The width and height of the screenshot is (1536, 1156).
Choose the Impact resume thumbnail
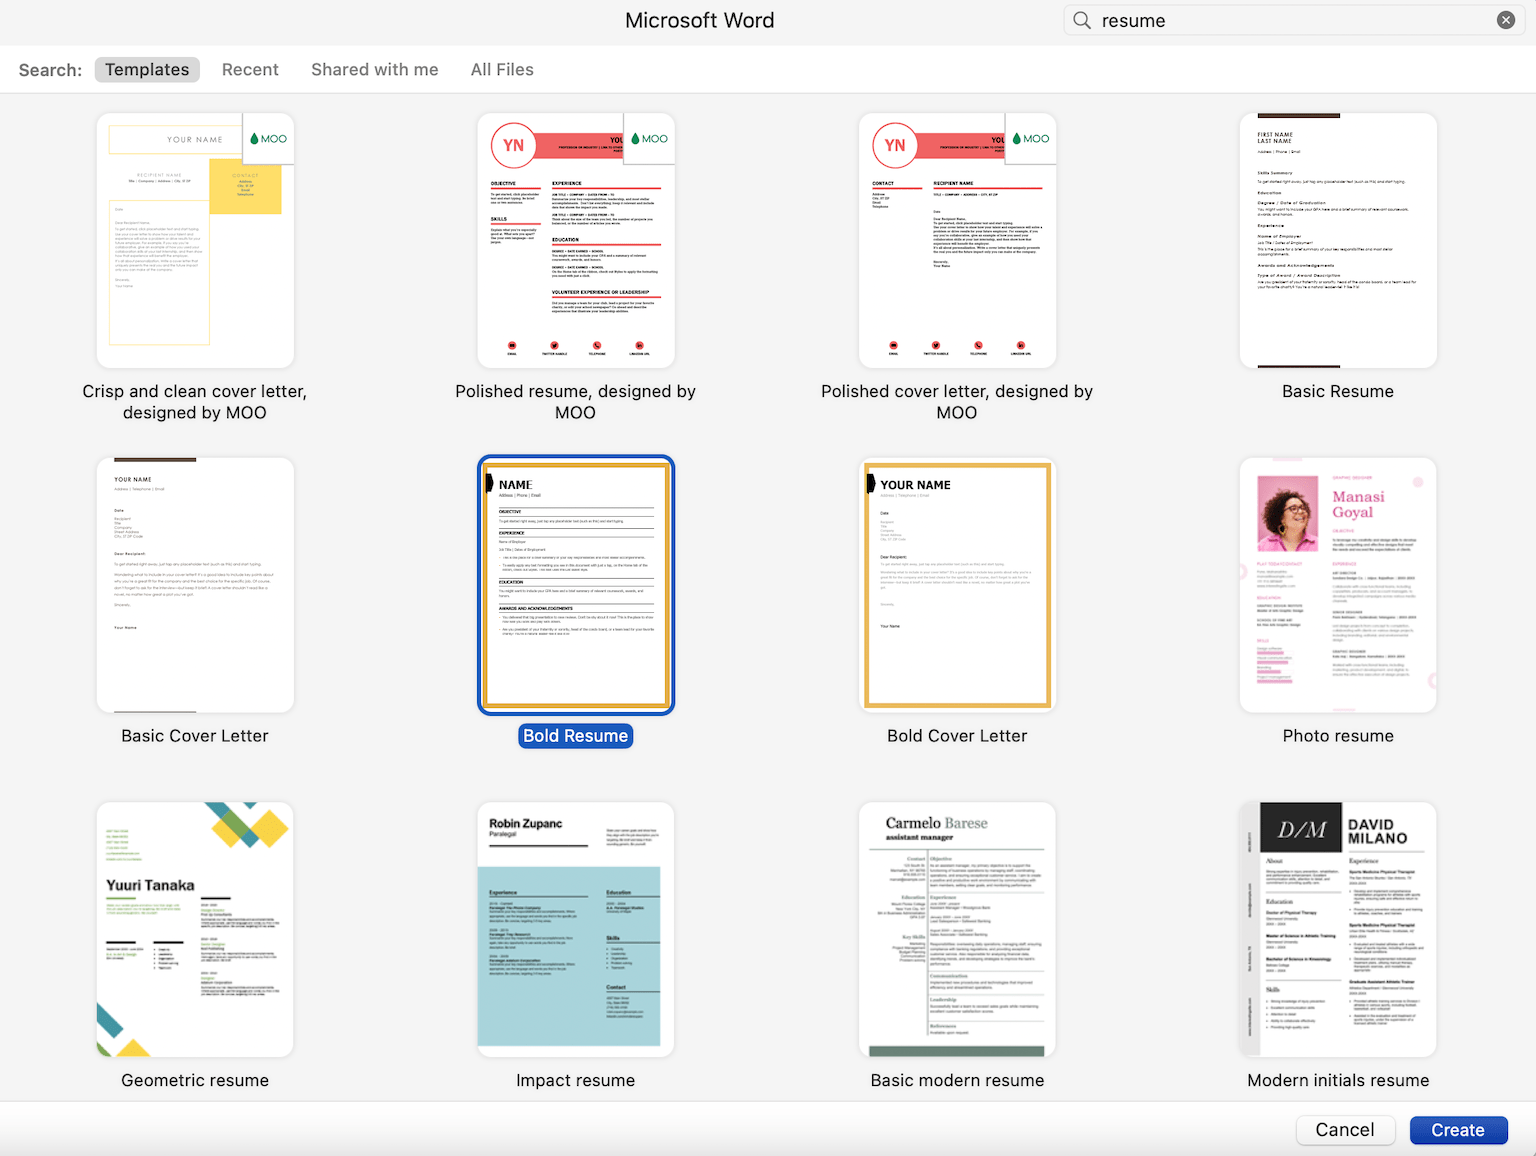pos(576,929)
